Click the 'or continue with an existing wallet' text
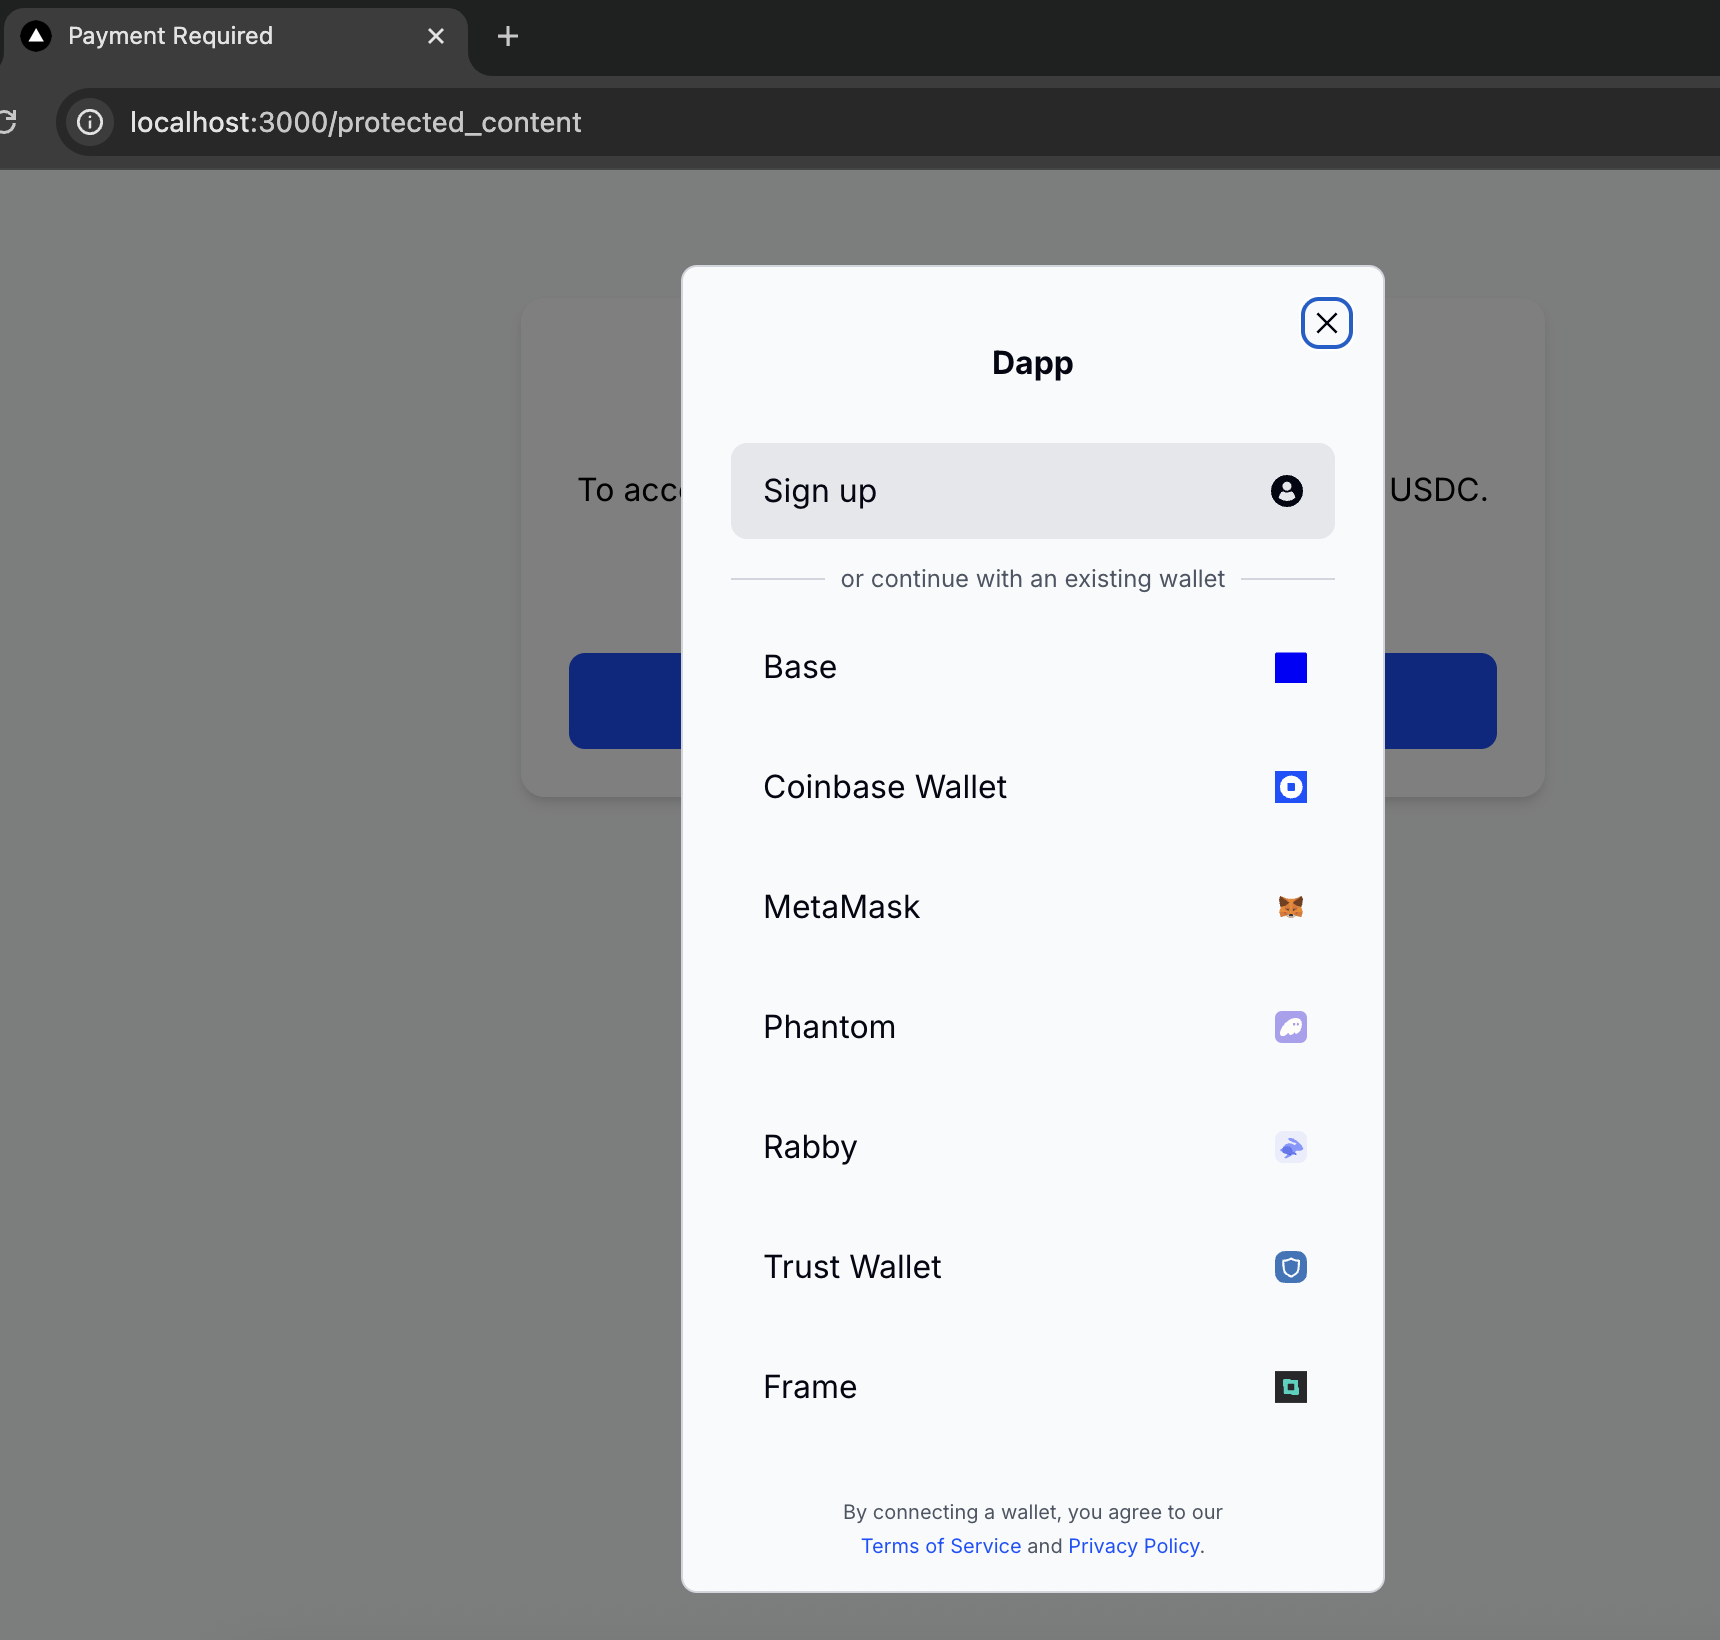 1032,579
